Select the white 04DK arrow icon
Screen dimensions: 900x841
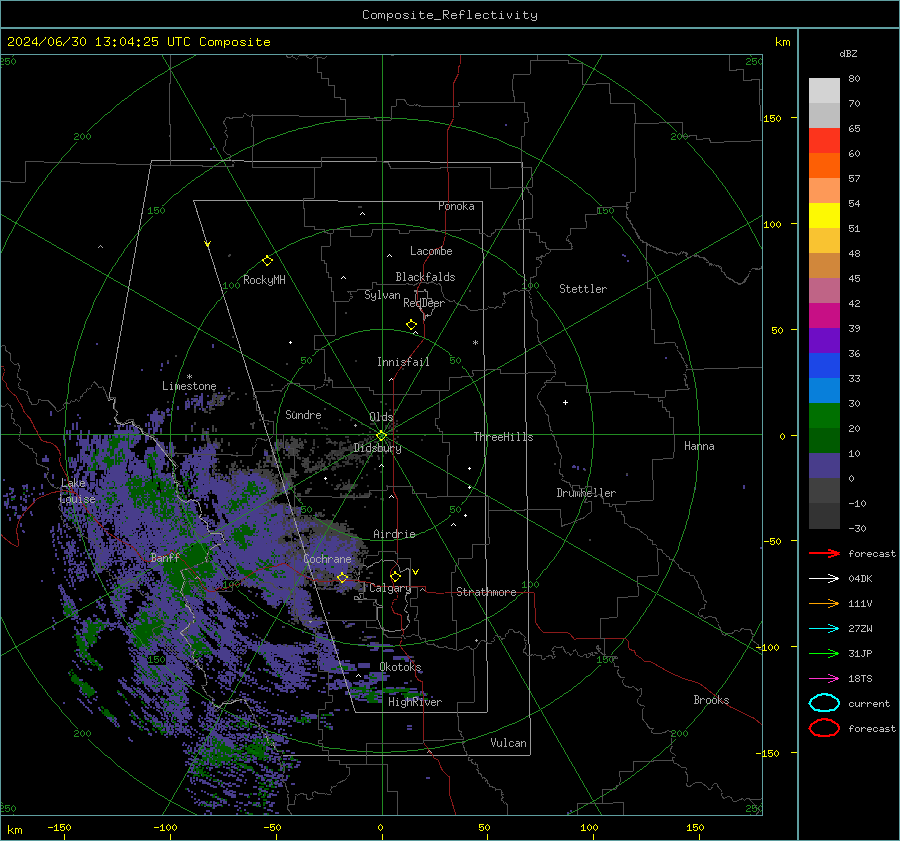click(x=824, y=579)
